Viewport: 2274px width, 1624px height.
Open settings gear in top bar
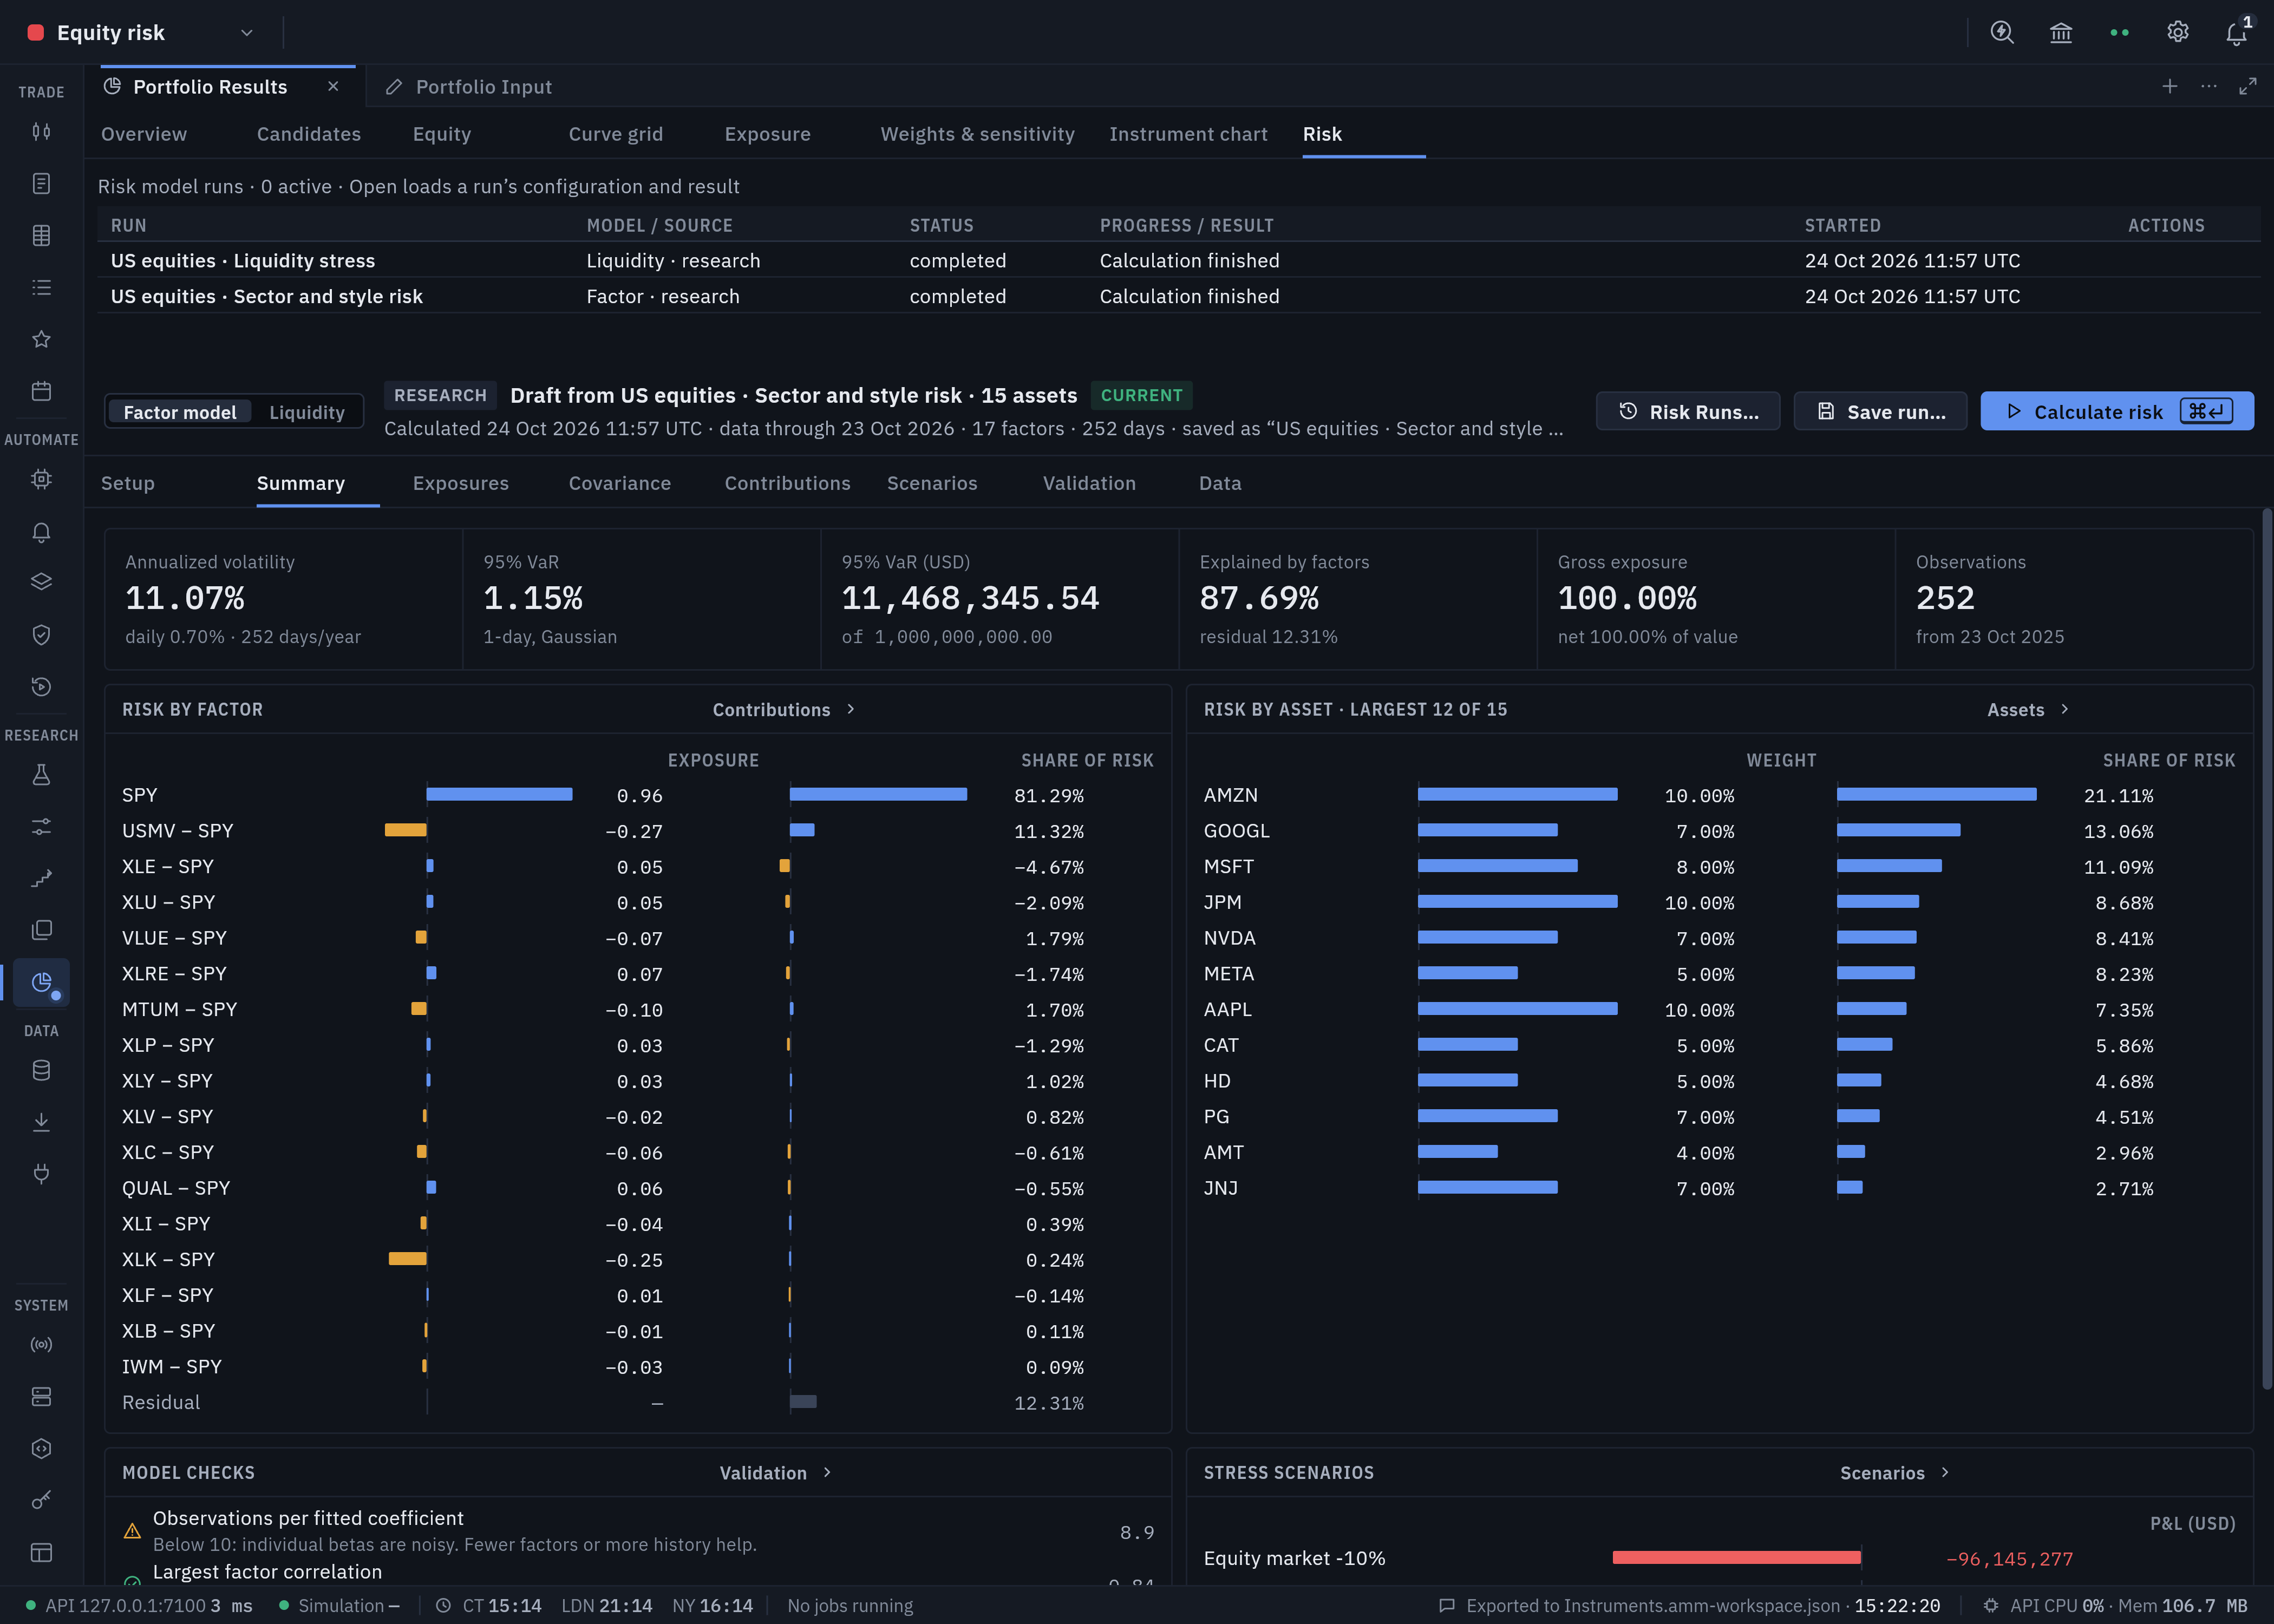2178,33
